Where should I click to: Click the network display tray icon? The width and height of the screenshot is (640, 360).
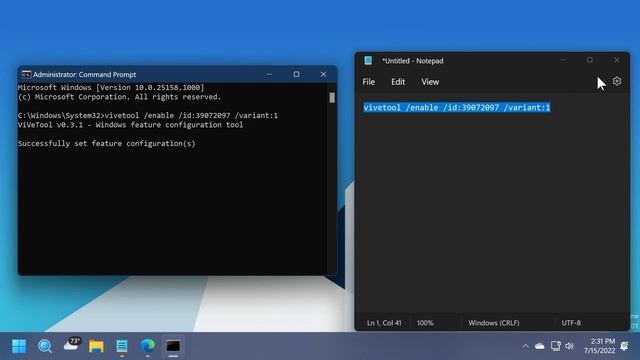tap(556, 346)
